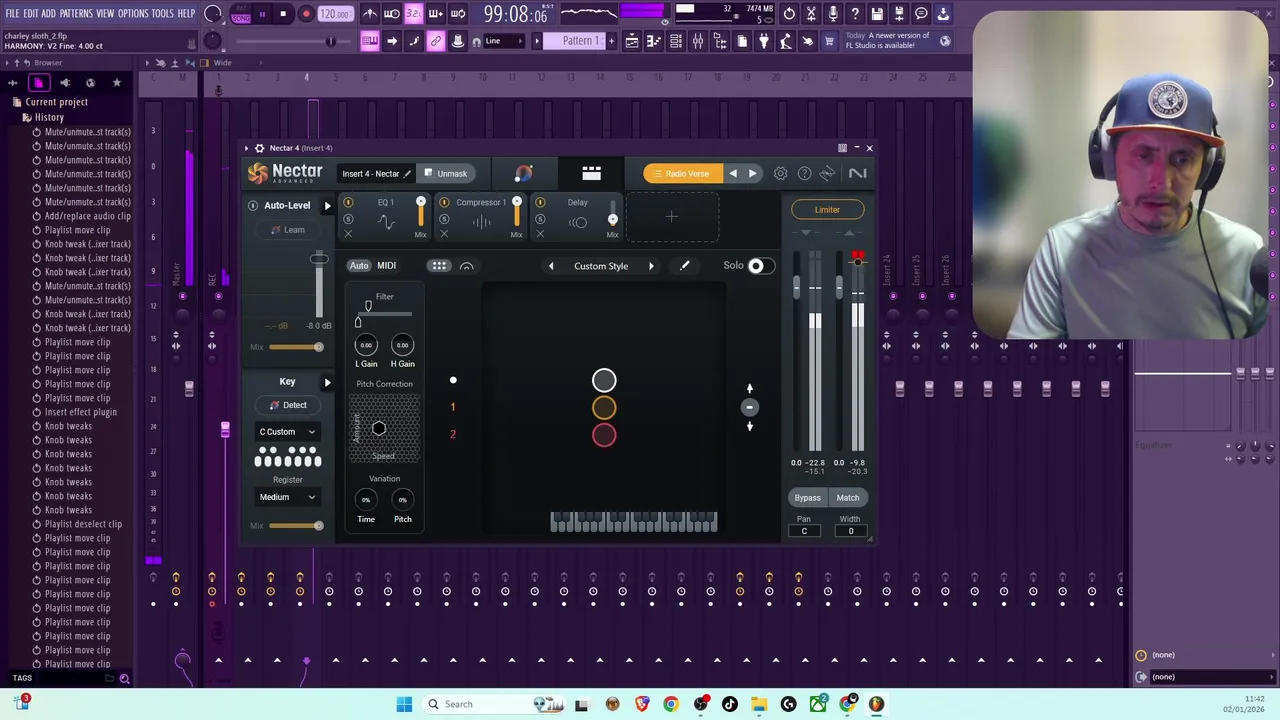Open plugin options gear in Nectar 4 title bar
Image resolution: width=1280 pixels, height=720 pixels.
[259, 148]
